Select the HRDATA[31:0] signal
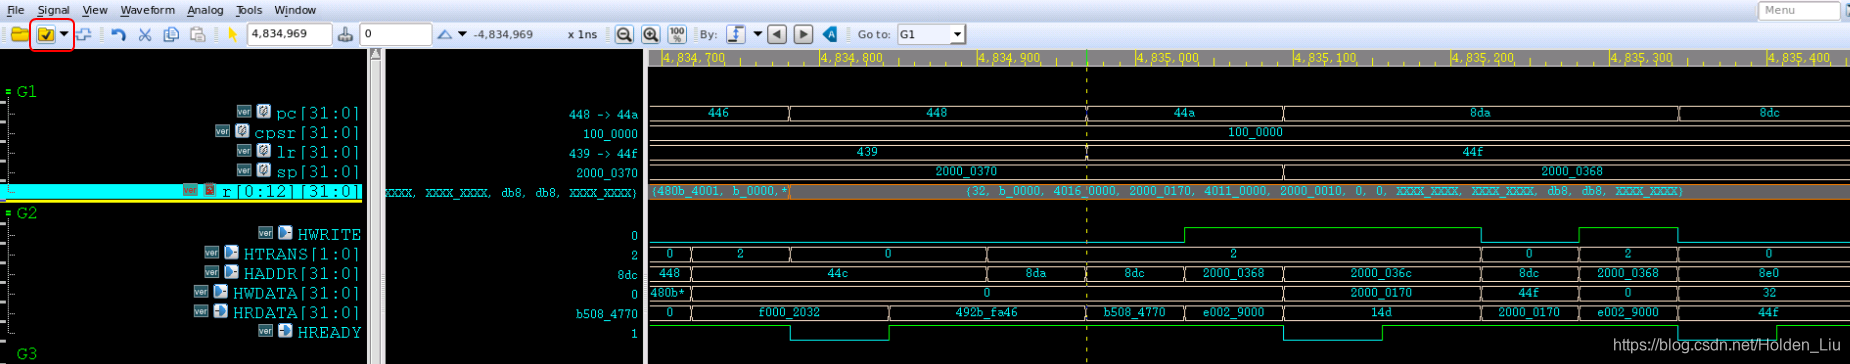The height and width of the screenshot is (364, 1850). [296, 312]
